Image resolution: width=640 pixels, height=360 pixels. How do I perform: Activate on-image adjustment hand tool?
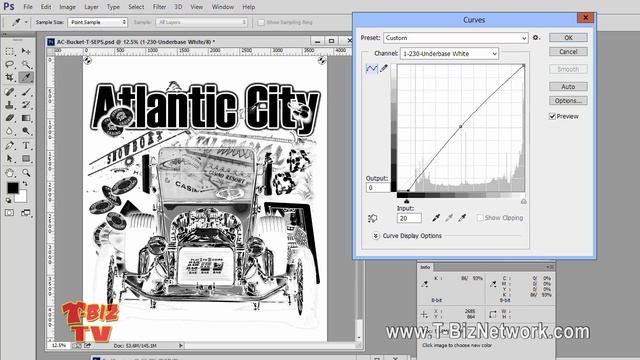click(372, 218)
